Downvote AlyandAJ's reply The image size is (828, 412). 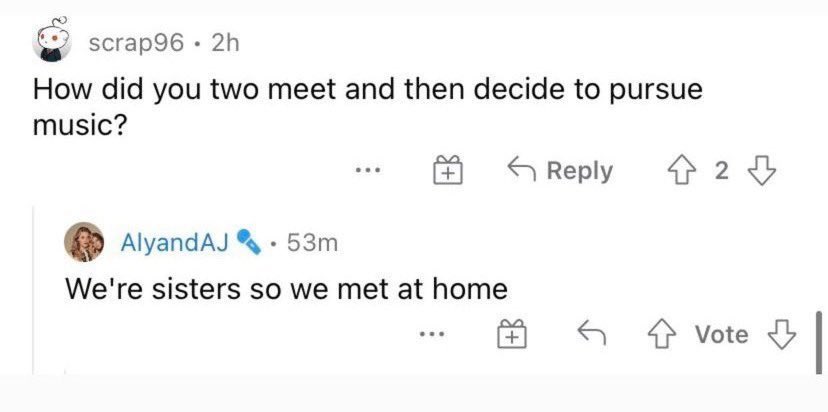(782, 335)
